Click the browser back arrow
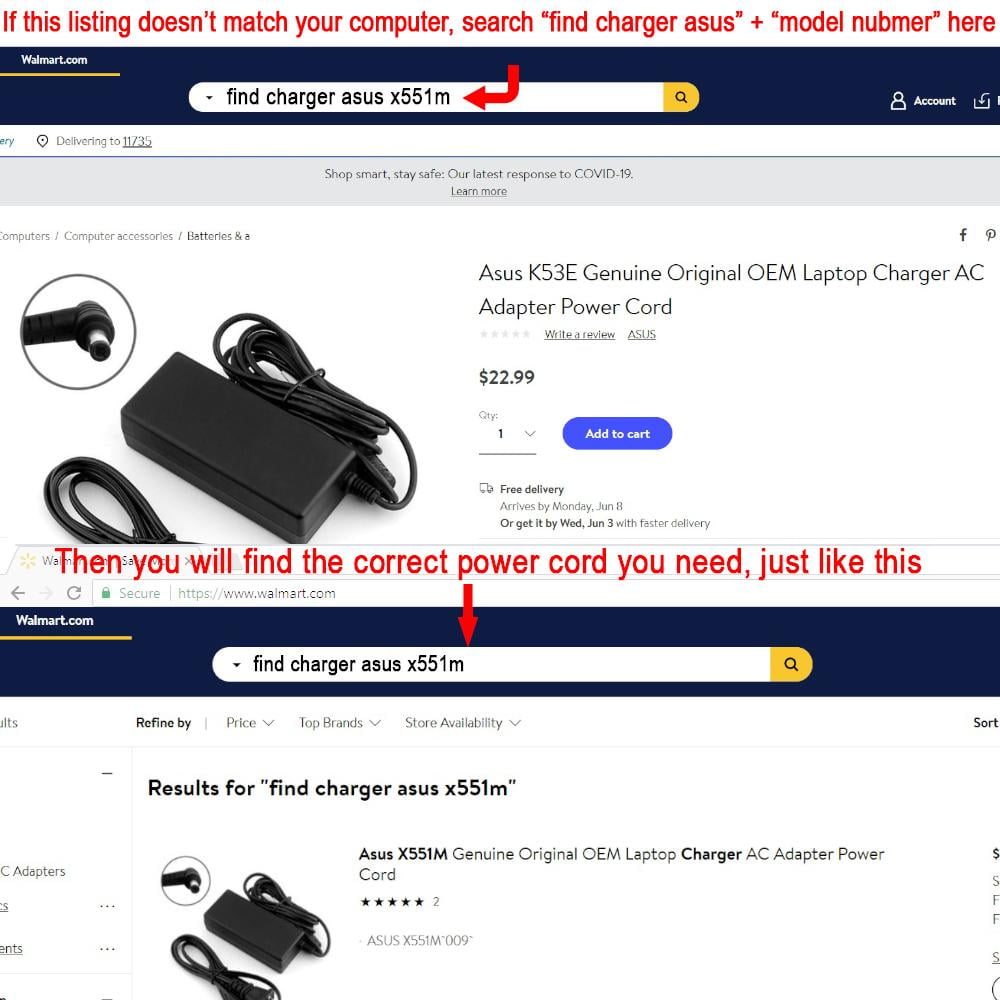Viewport: 1000px width, 1000px height. coord(18,593)
